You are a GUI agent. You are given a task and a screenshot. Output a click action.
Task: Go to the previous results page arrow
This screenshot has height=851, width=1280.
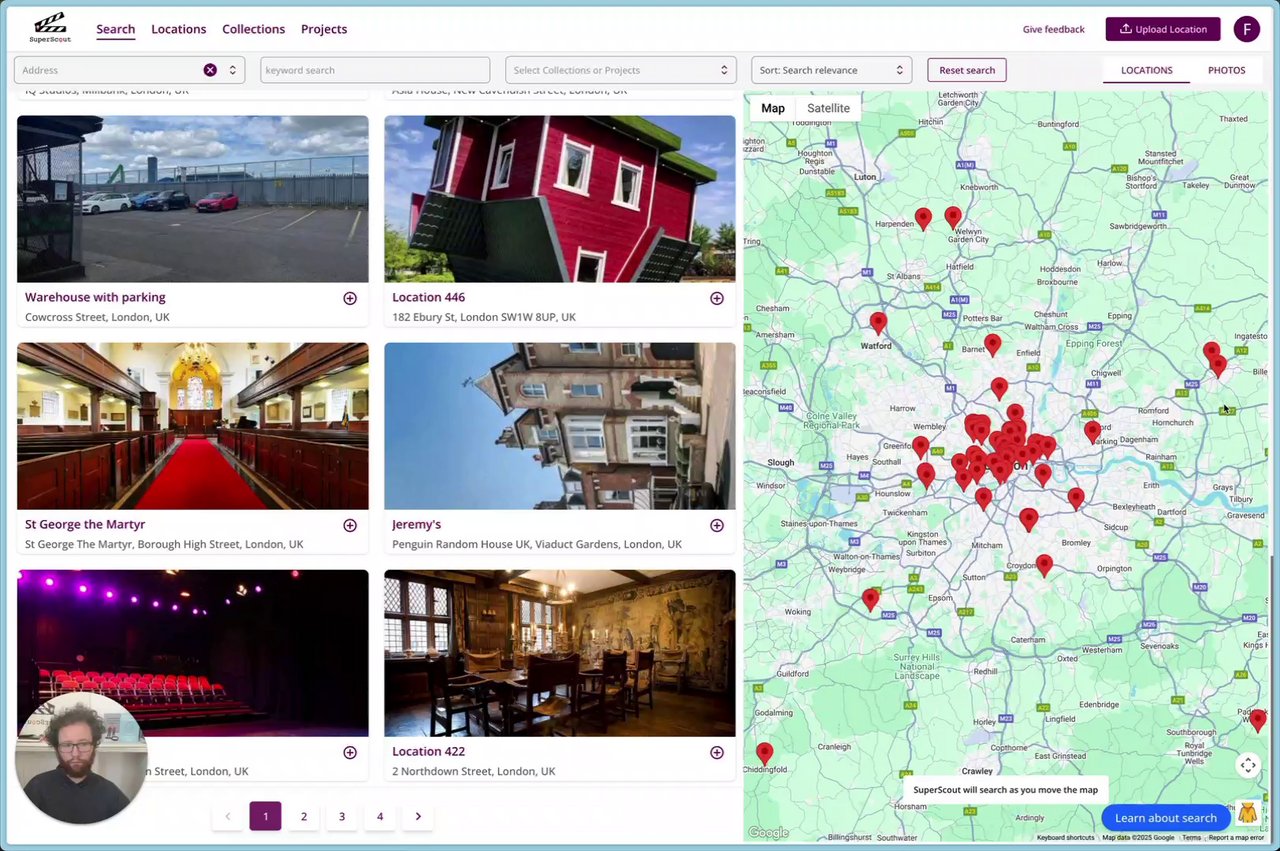click(x=227, y=816)
